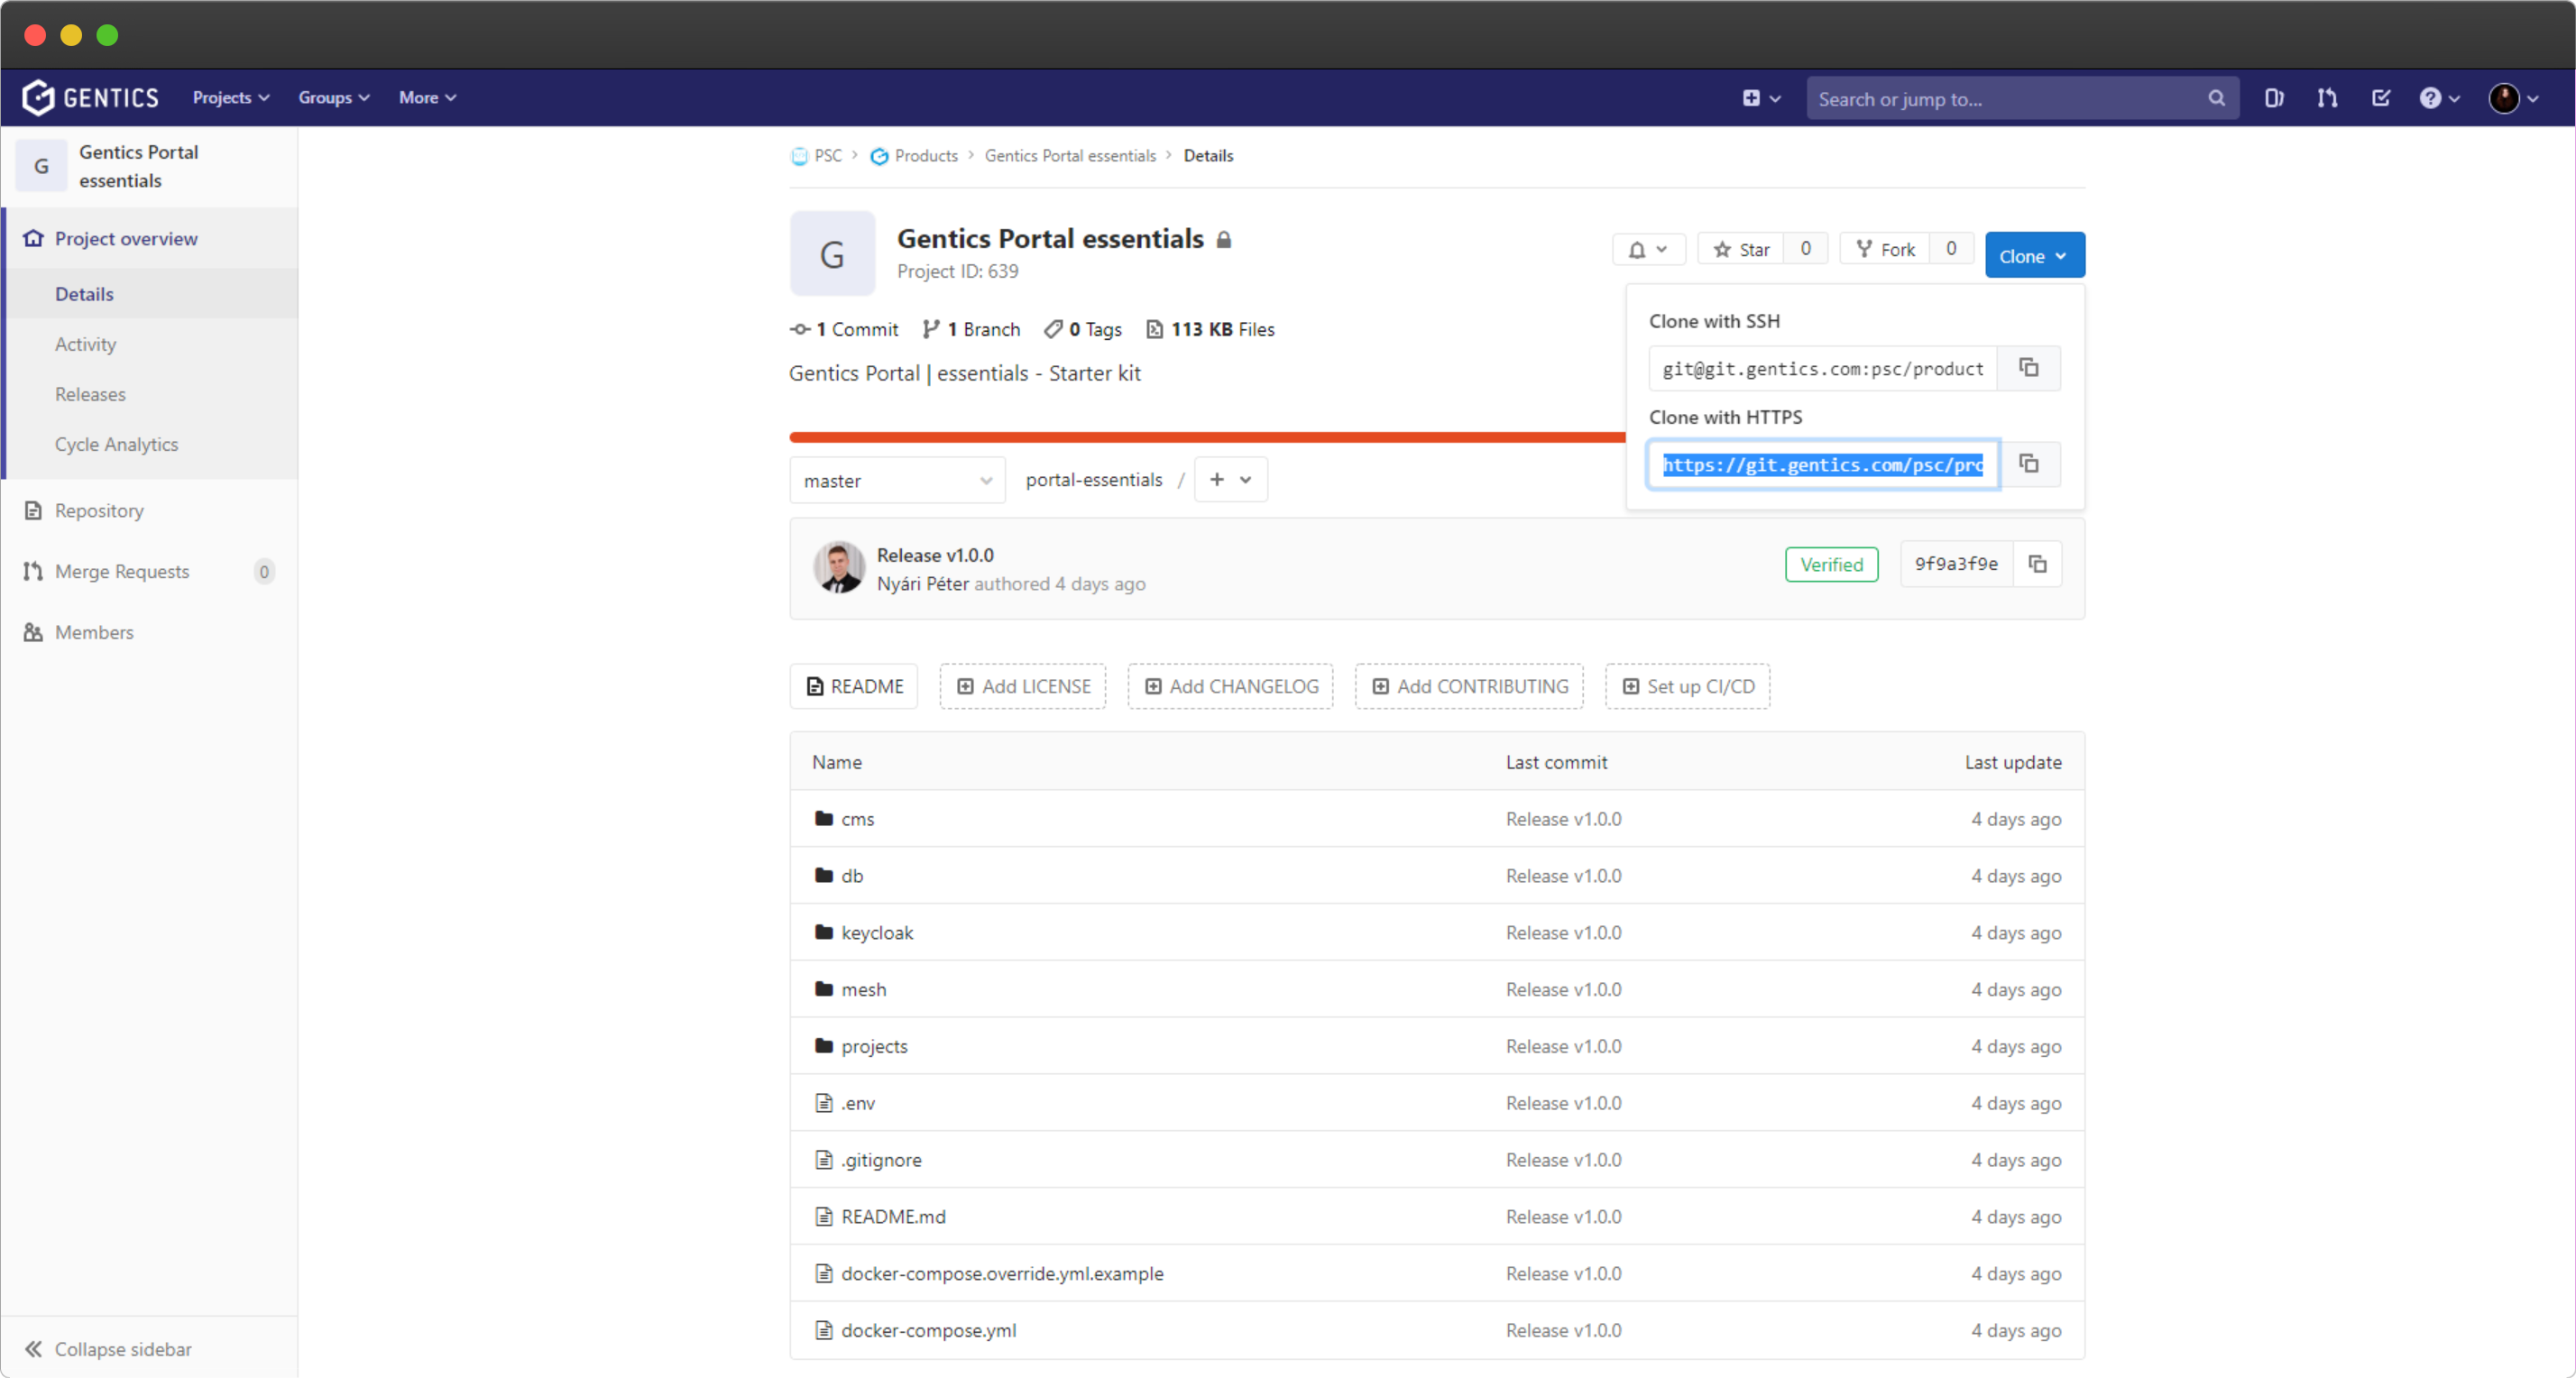Click Add LICENSE button
This screenshot has width=2576, height=1378.
1022,686
